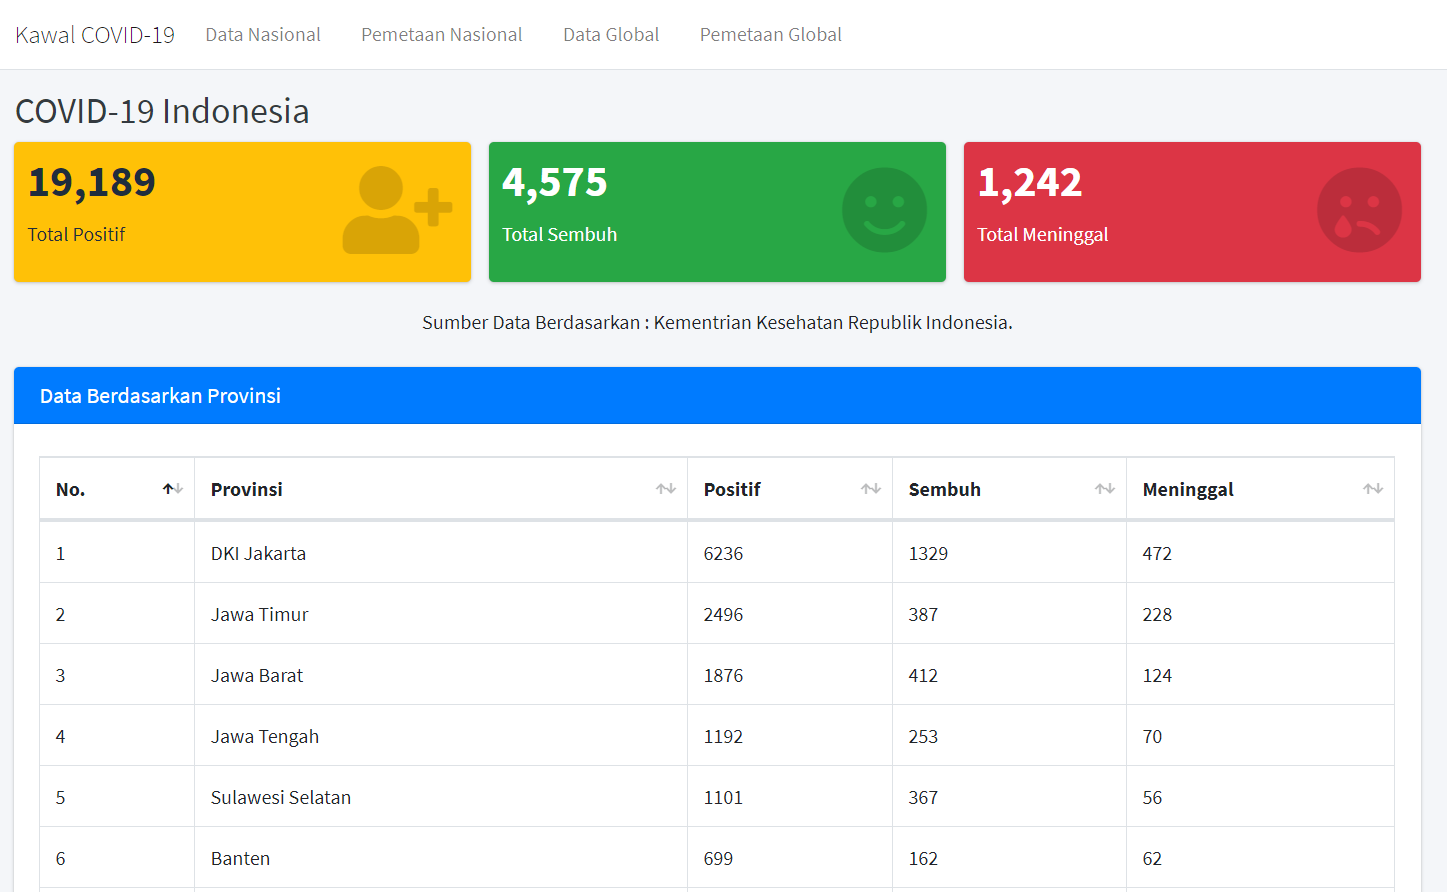This screenshot has width=1447, height=892.
Task: Select the DKI Jakarta province cell
Action: click(x=441, y=553)
